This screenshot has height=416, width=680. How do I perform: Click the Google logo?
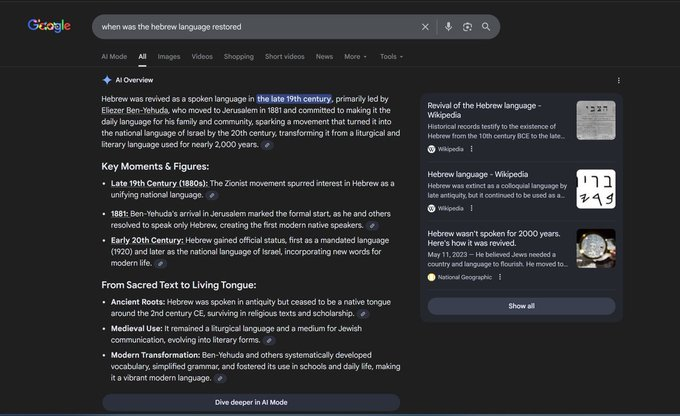[49, 26]
